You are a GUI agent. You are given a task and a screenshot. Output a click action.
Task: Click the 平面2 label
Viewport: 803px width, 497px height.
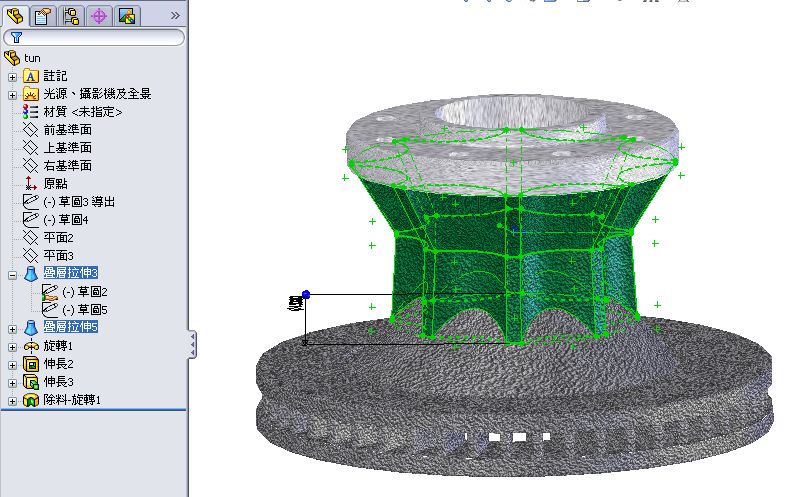pos(58,238)
